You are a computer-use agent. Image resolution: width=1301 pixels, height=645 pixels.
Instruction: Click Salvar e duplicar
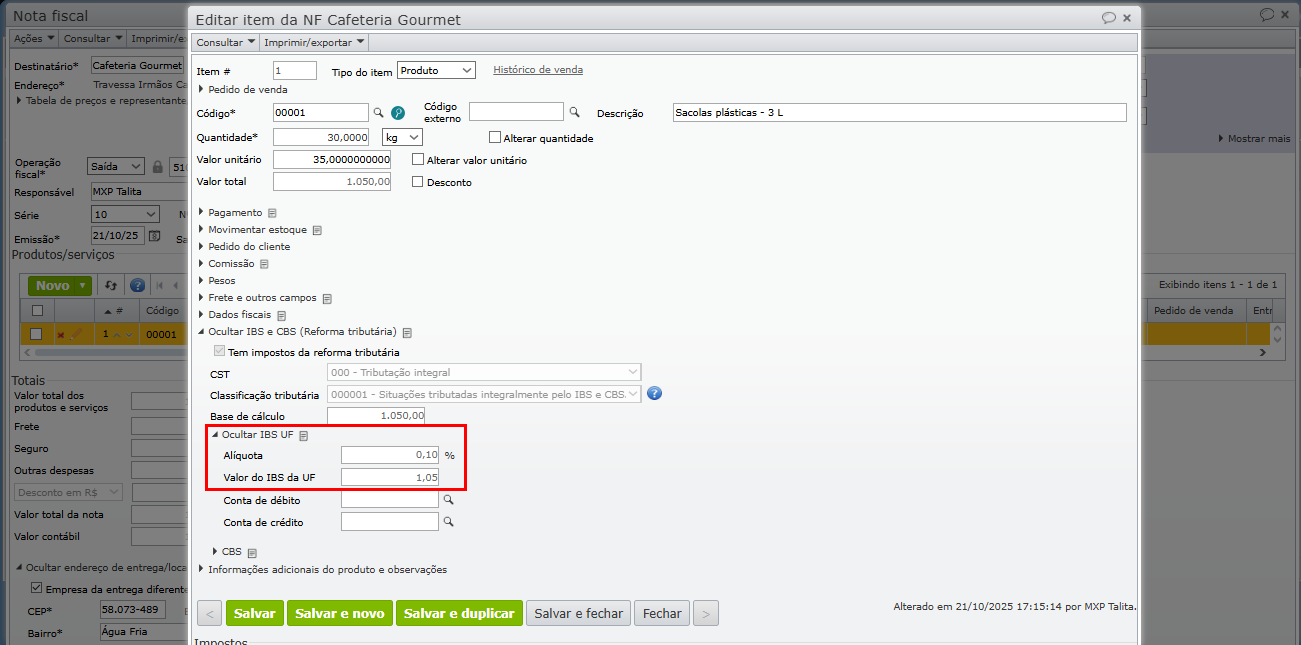coord(459,613)
